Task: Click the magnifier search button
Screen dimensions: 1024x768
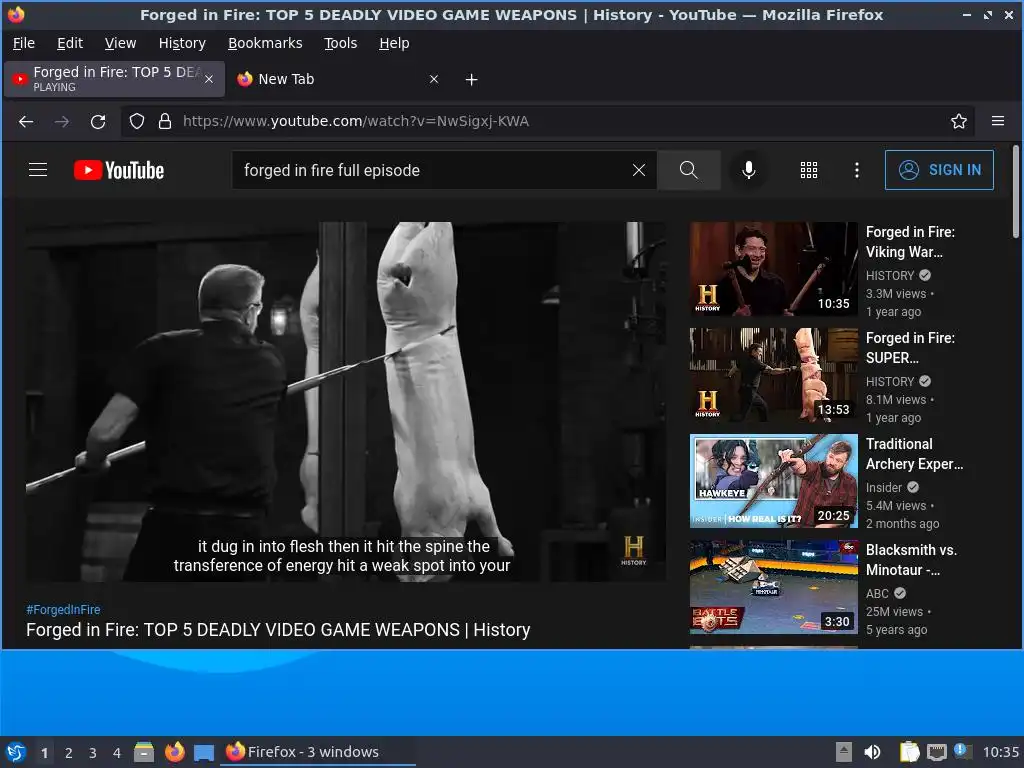Action: (688, 170)
